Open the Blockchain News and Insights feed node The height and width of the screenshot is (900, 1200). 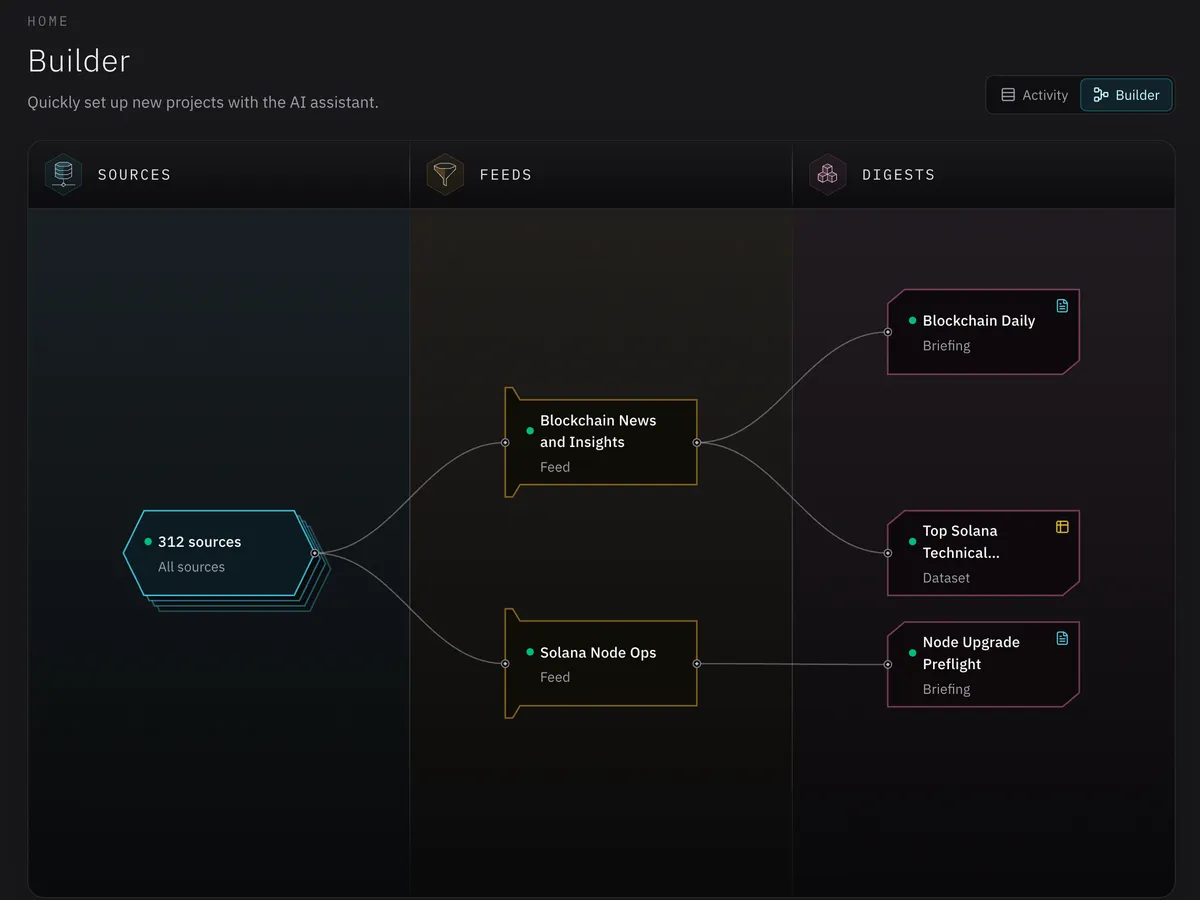click(x=600, y=442)
